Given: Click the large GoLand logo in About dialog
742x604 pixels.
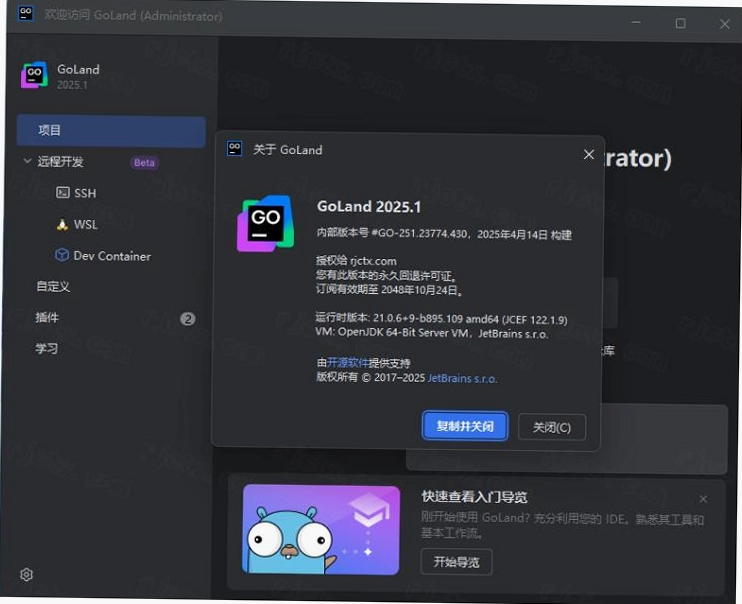Looking at the screenshot, I should 265,223.
